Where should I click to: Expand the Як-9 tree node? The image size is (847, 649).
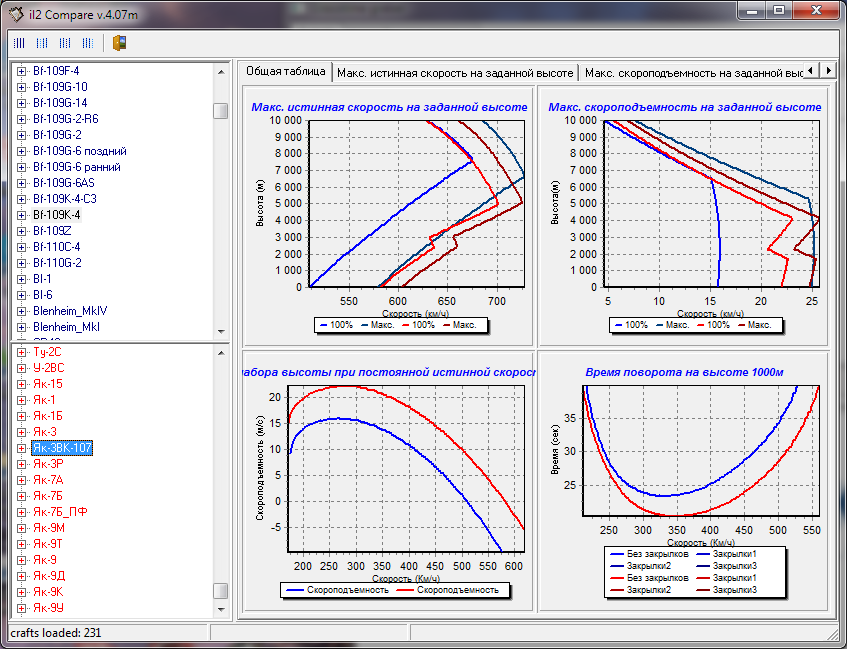(21, 560)
